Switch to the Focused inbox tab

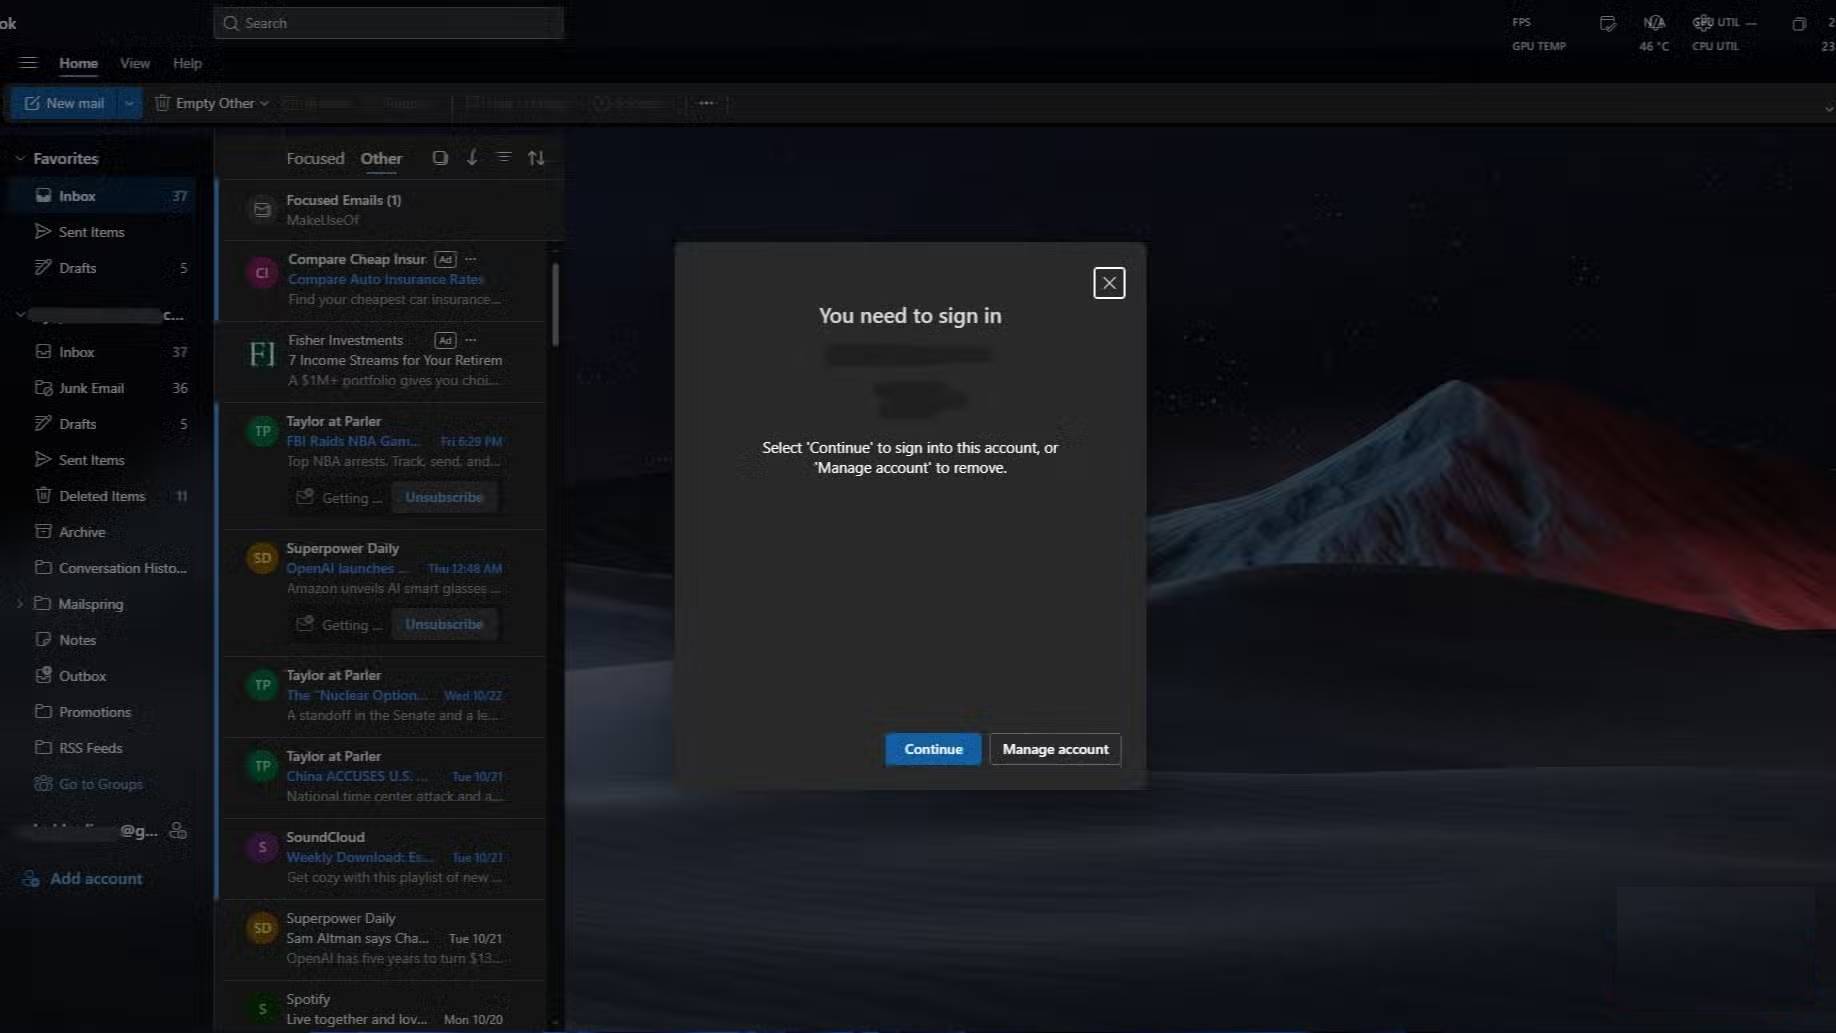315,158
